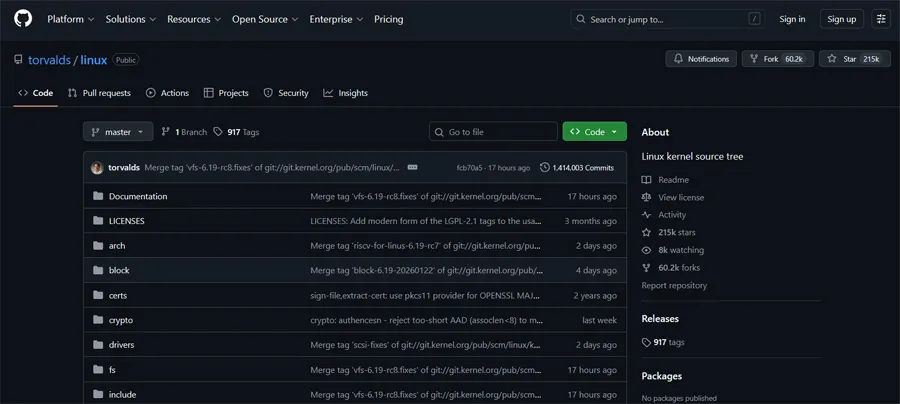Open the 1 Branch link

(184, 132)
